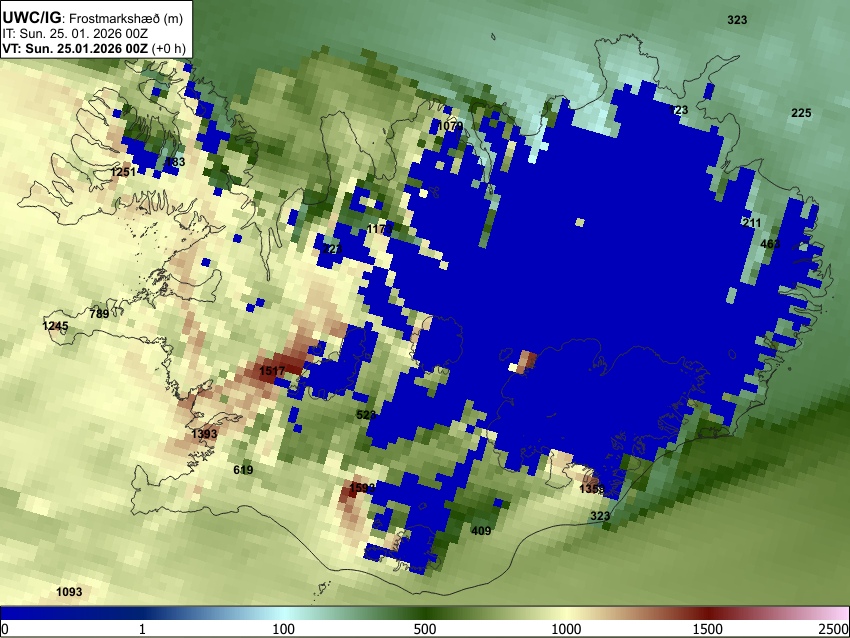This screenshot has height=638, width=850.
Task: Click the "Frostmarkshæð (m)" label
Action: pos(126,18)
